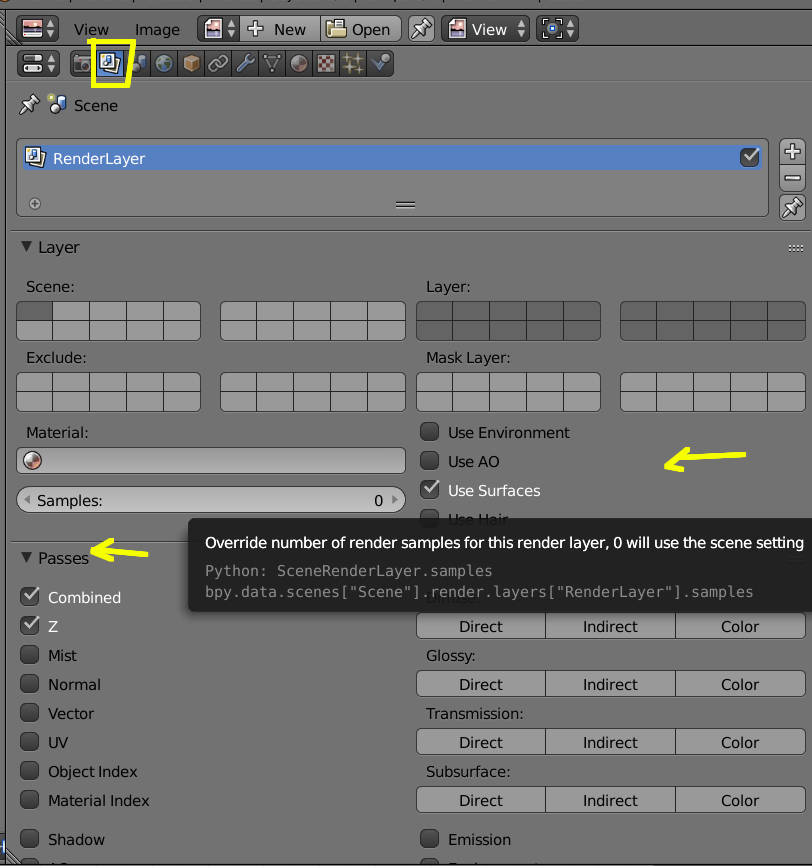The height and width of the screenshot is (866, 812).
Task: Collapse the Layer panel
Action: [26, 247]
